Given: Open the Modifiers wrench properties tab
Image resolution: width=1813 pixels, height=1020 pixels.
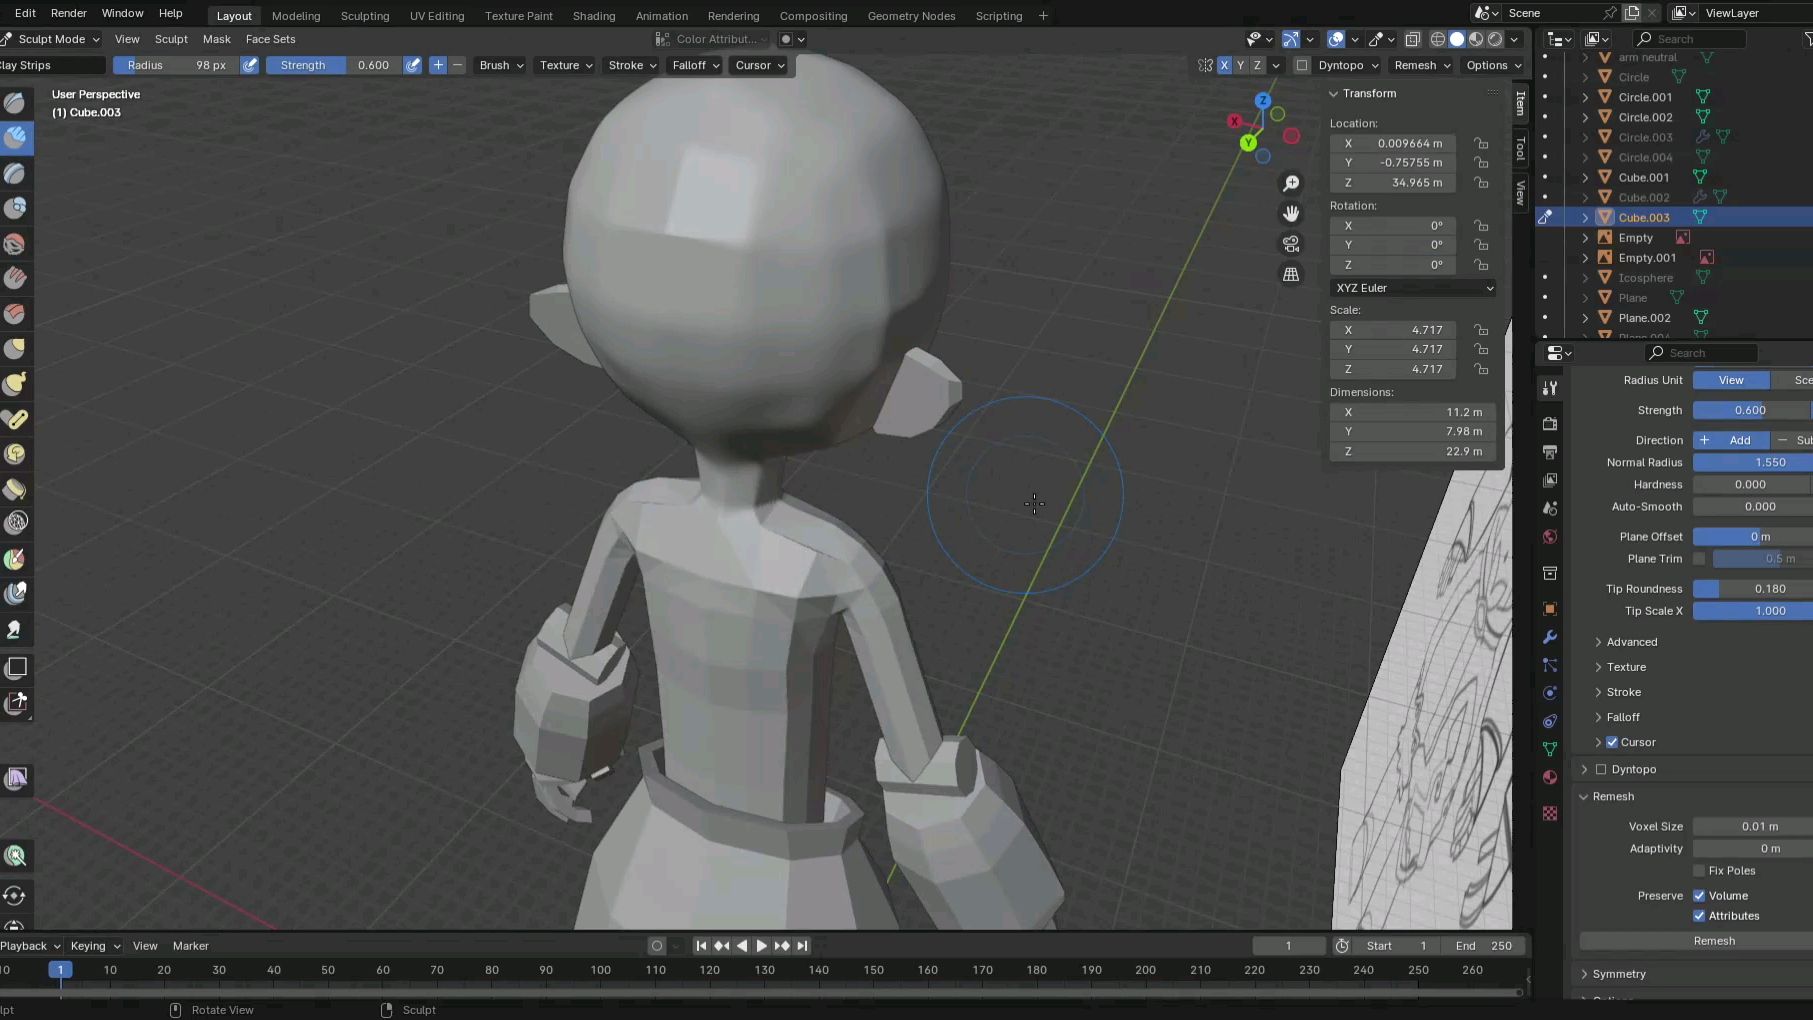Looking at the screenshot, I should pos(1550,637).
